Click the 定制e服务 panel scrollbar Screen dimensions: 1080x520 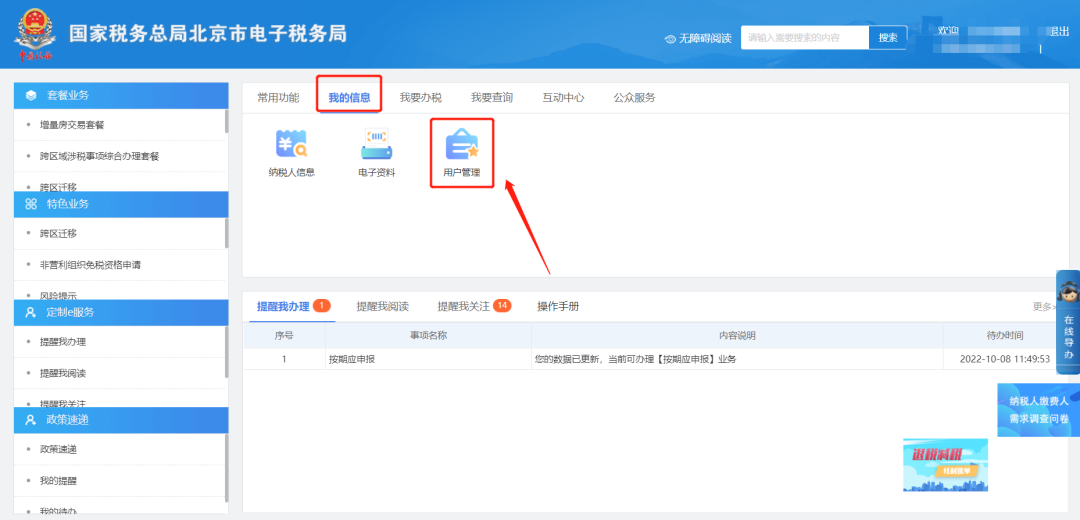click(x=227, y=352)
